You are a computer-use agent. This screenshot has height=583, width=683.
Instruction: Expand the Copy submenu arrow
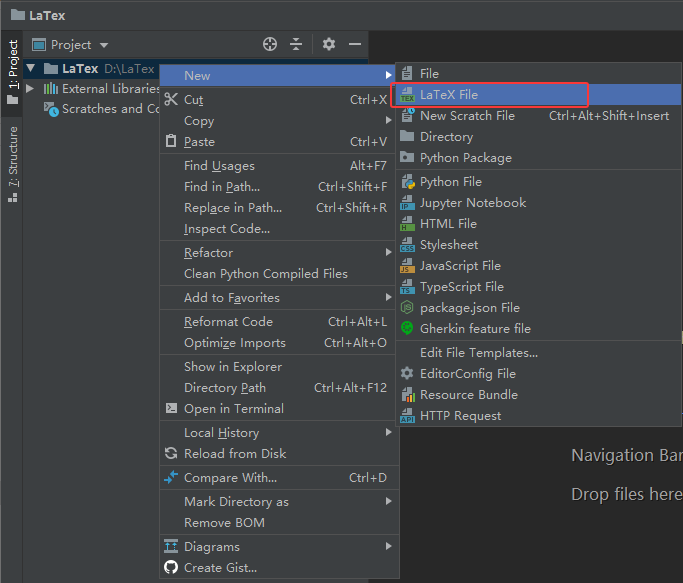pyautogui.click(x=389, y=120)
